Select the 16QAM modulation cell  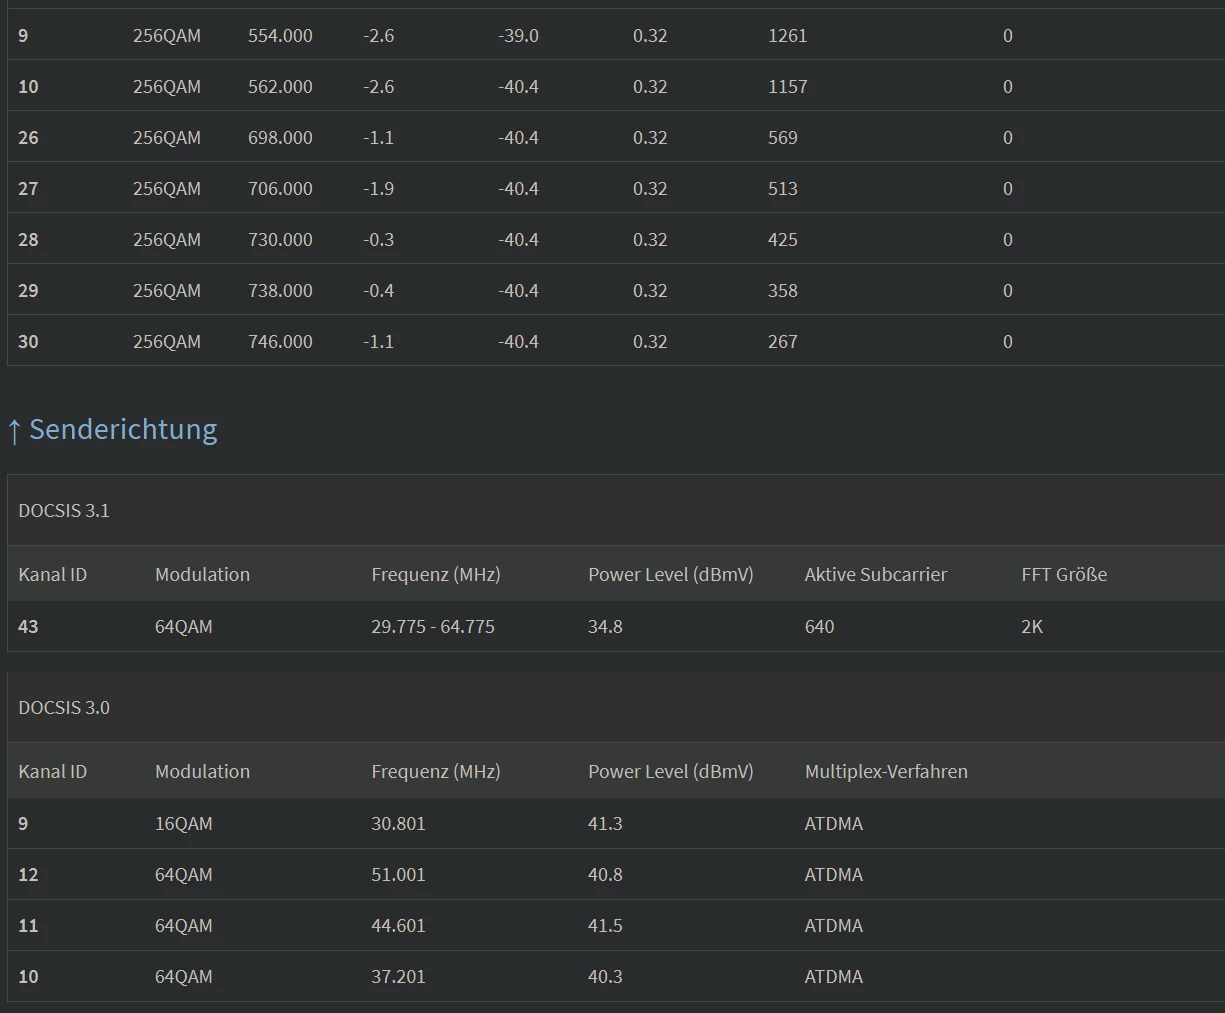(x=184, y=823)
